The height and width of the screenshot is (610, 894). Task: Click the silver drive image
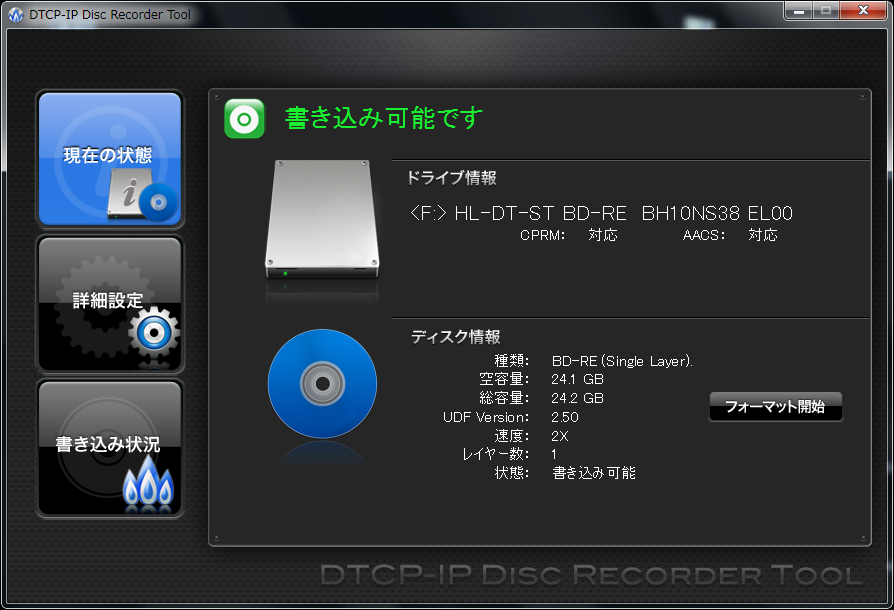pos(322,219)
